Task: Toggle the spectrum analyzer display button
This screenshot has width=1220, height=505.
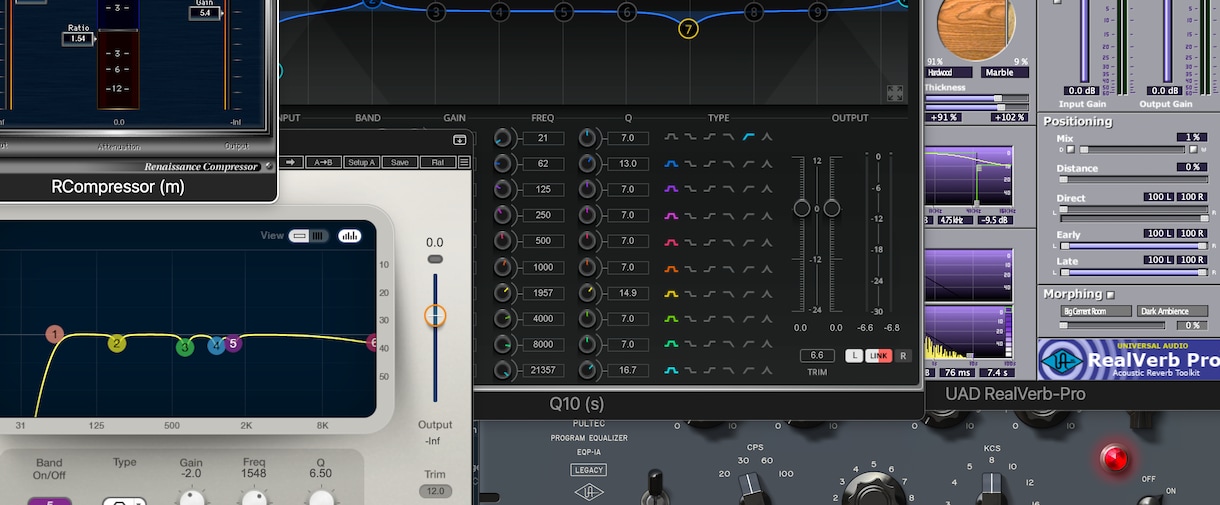Action: (x=350, y=236)
